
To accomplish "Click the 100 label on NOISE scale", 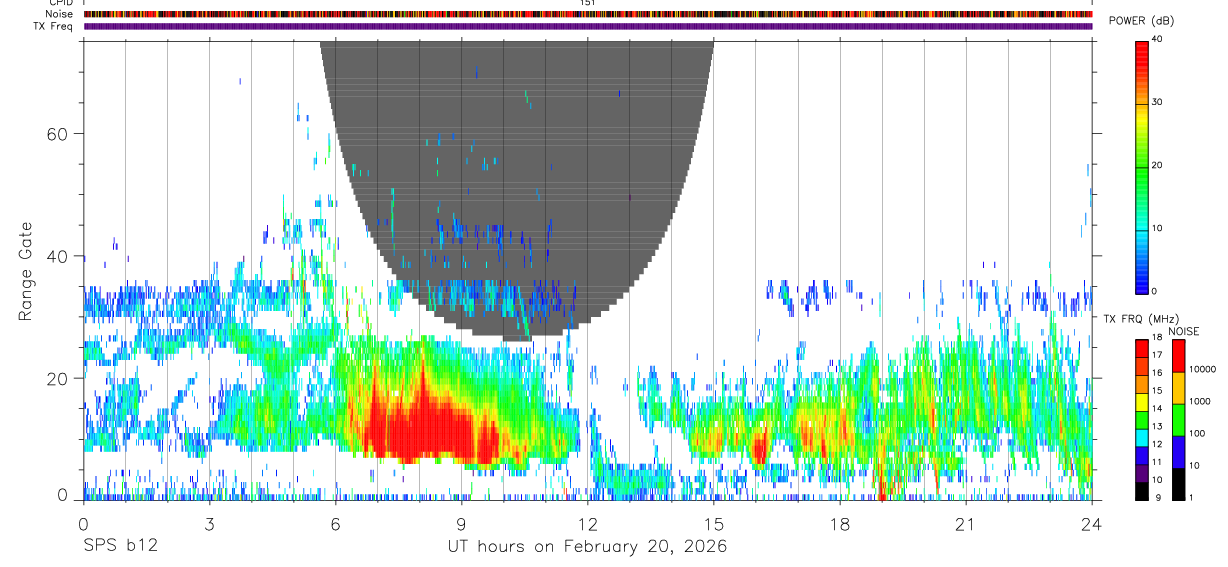I will (1197, 433).
